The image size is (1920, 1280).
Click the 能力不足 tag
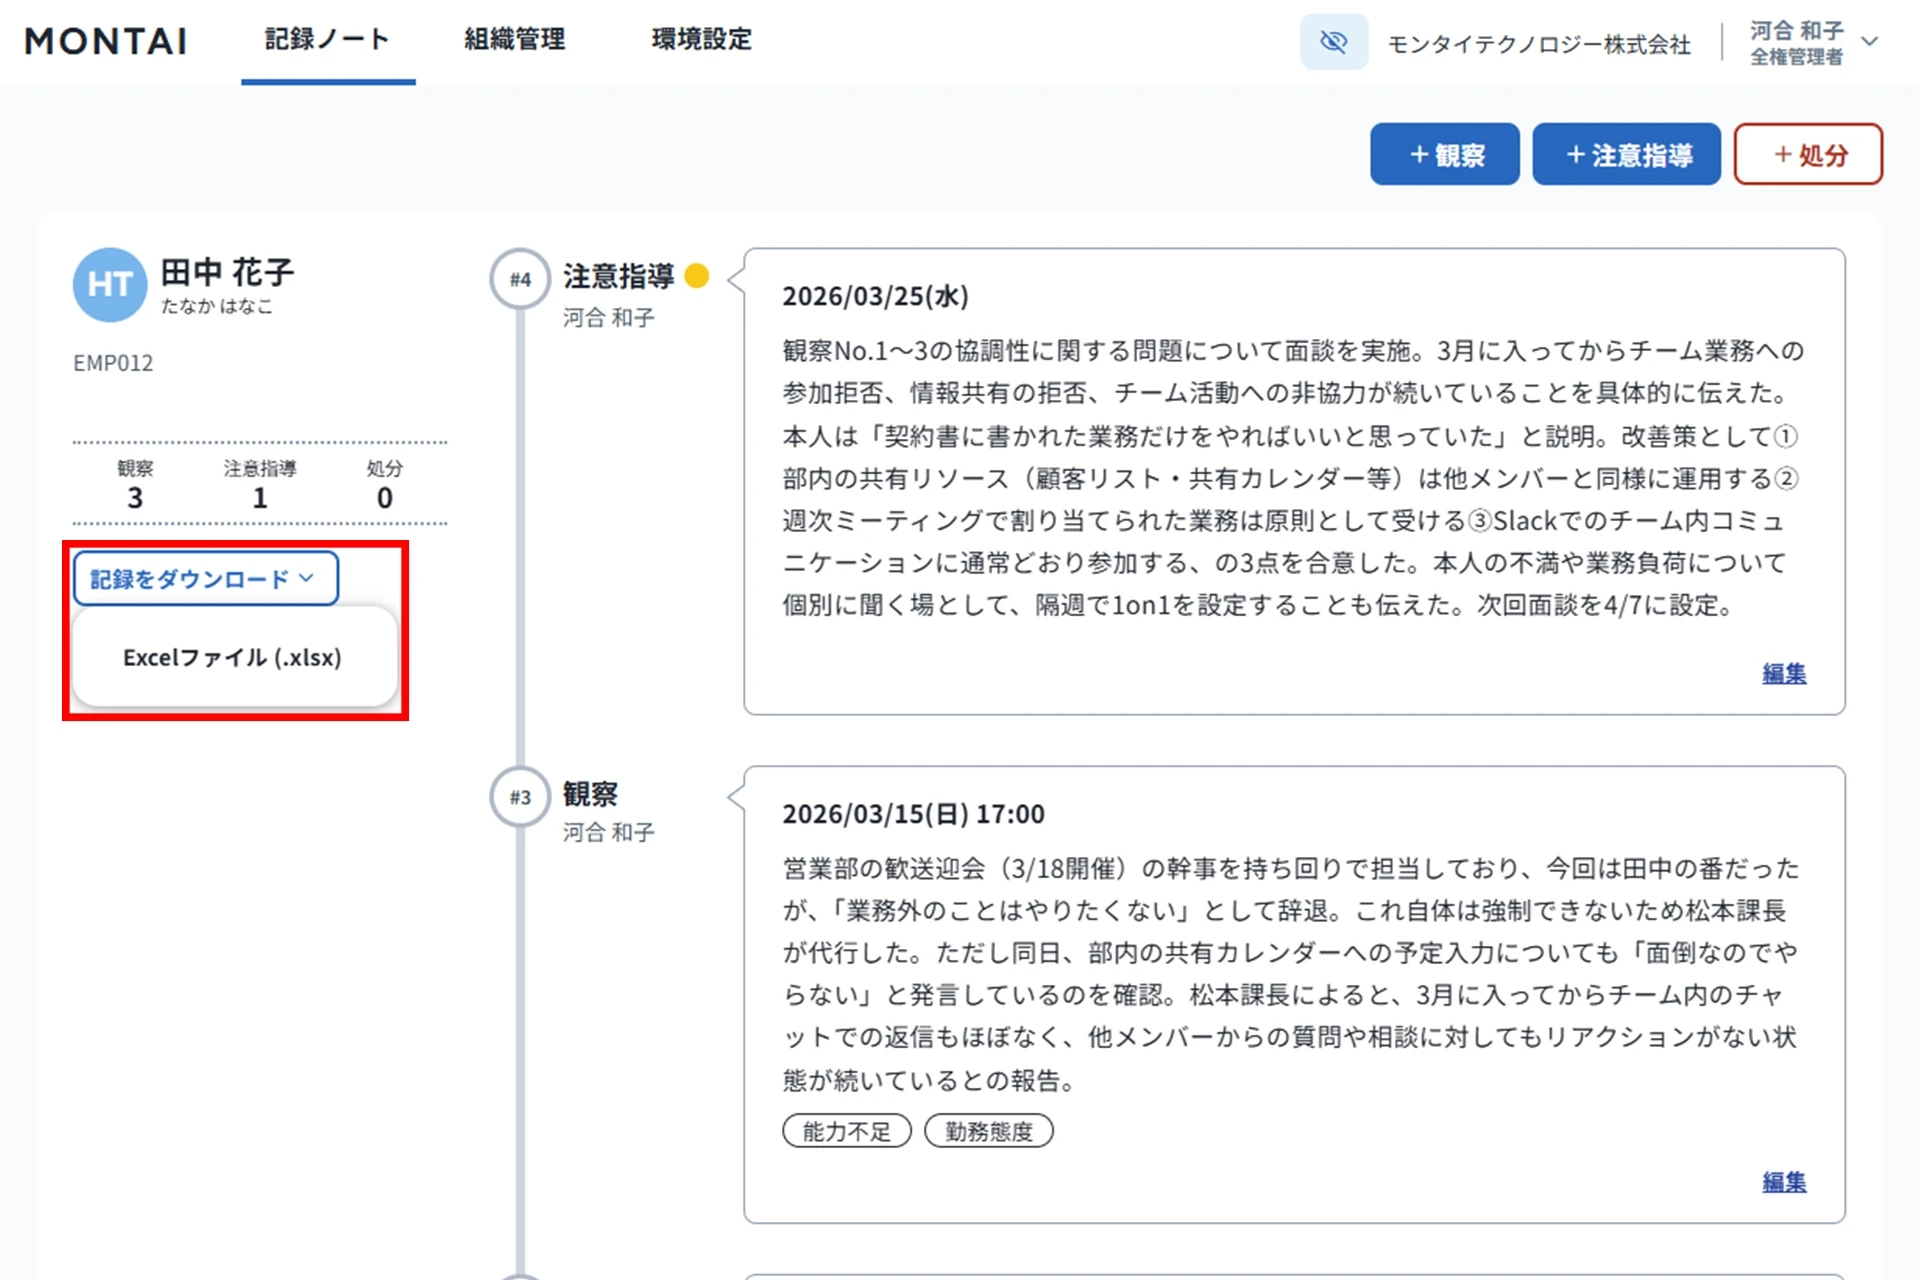[846, 1131]
